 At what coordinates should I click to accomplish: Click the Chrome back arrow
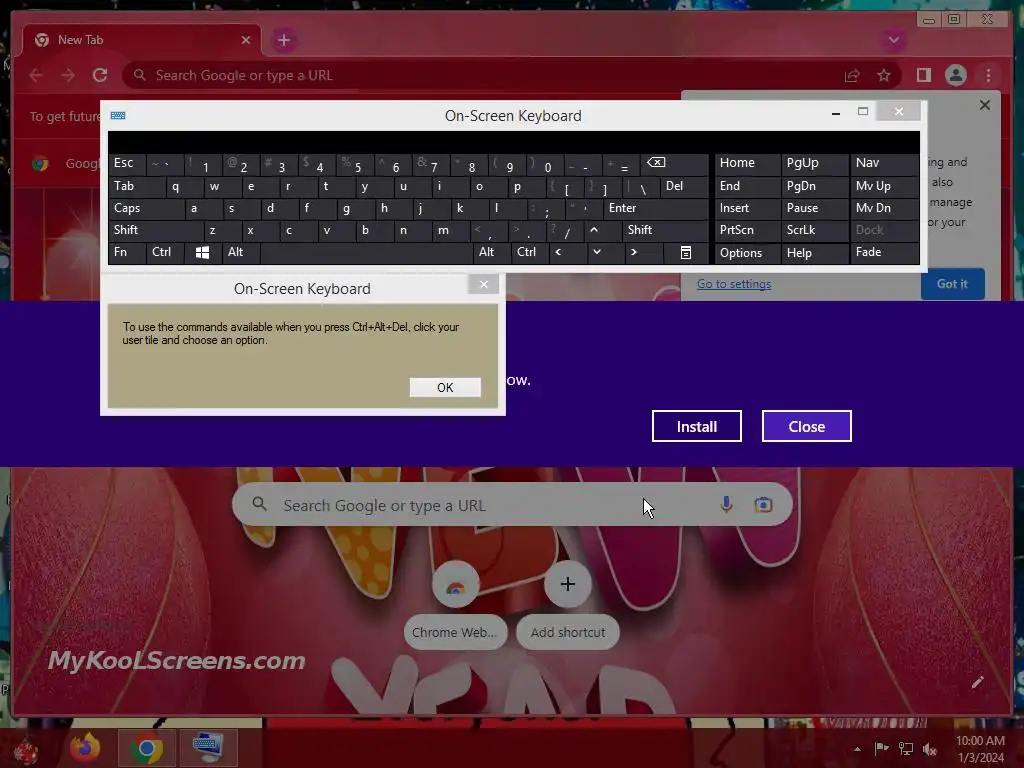click(36, 75)
